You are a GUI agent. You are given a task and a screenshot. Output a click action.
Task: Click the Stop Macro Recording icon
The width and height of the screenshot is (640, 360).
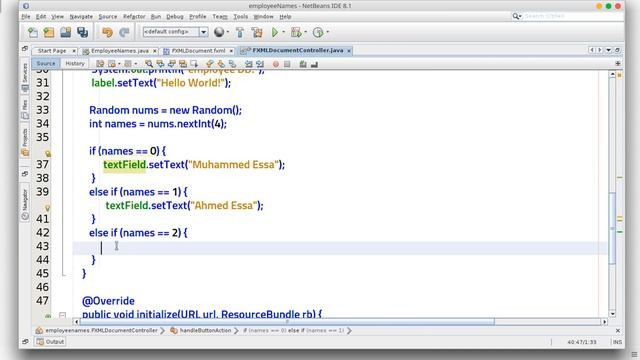pos(287,64)
